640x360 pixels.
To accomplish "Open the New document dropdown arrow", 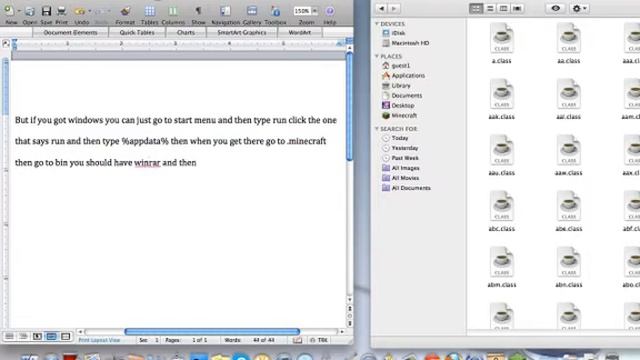I will [19, 11].
